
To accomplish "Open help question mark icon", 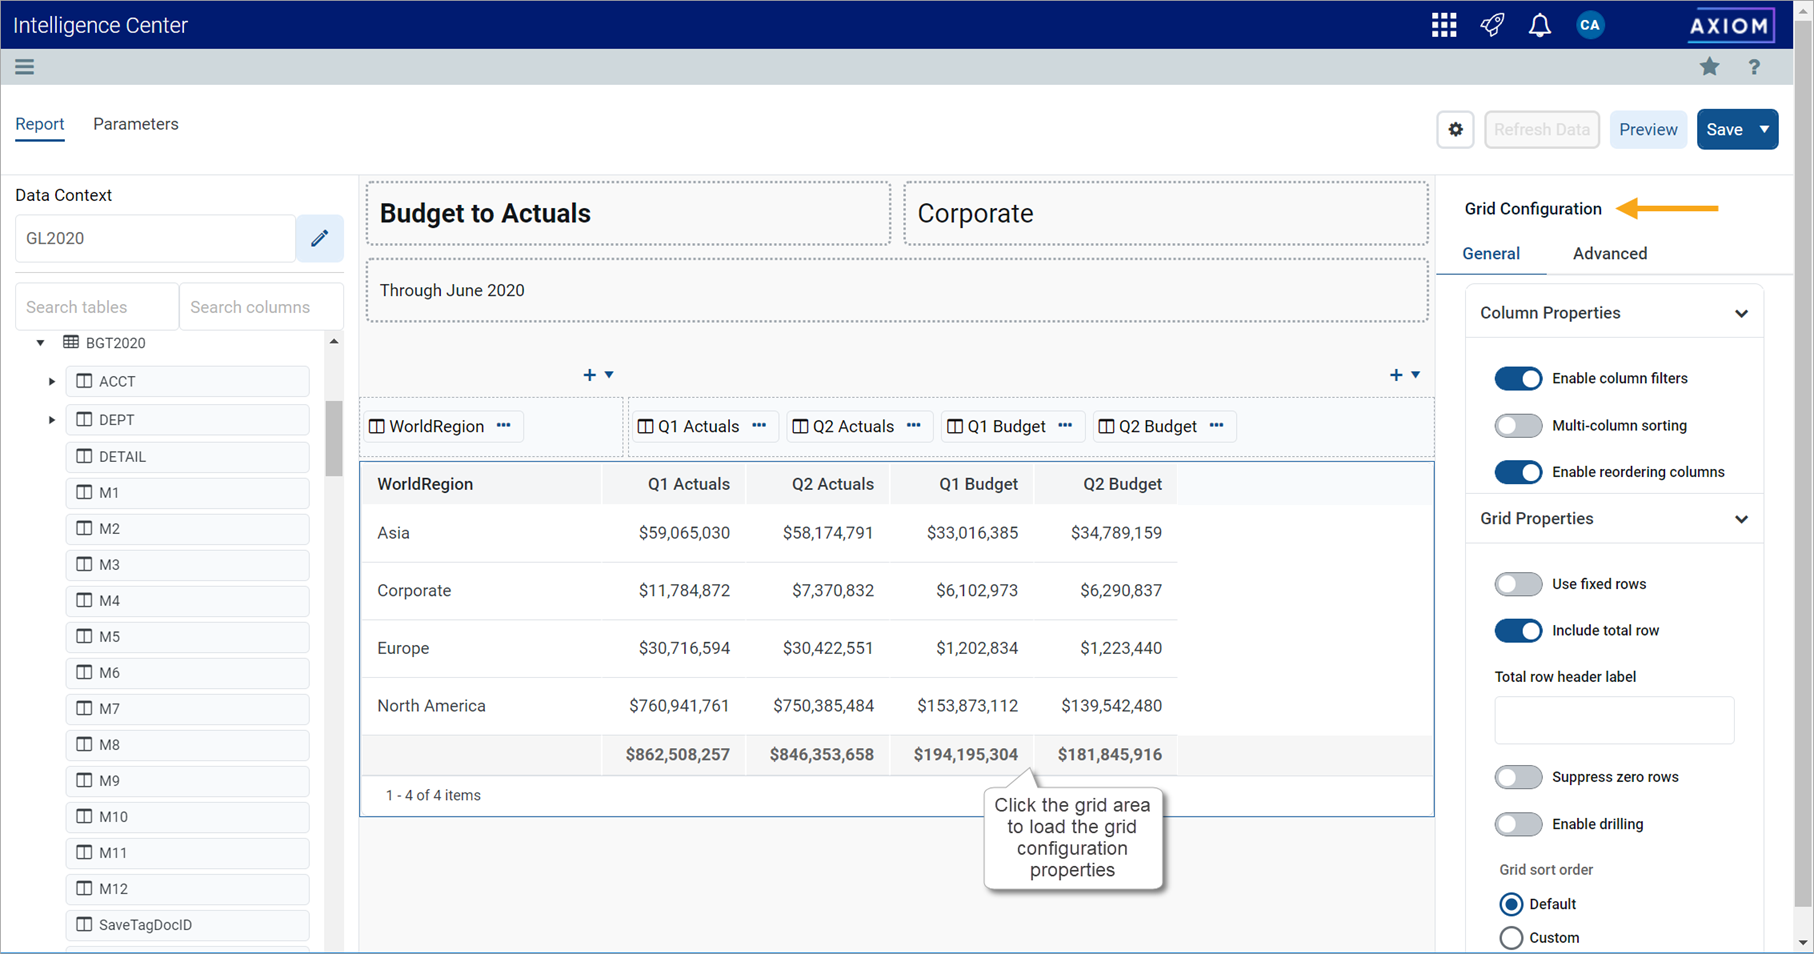I will [x=1754, y=67].
